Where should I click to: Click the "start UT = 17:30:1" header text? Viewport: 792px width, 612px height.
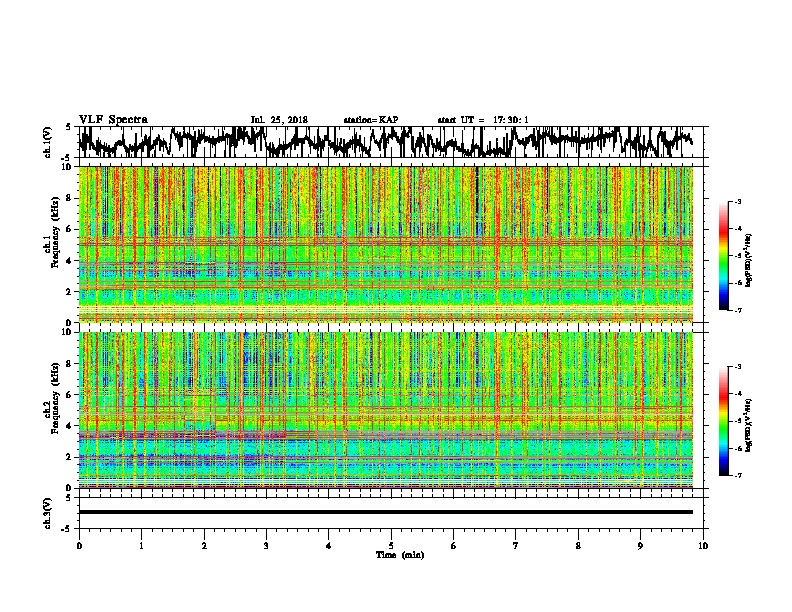click(x=483, y=120)
